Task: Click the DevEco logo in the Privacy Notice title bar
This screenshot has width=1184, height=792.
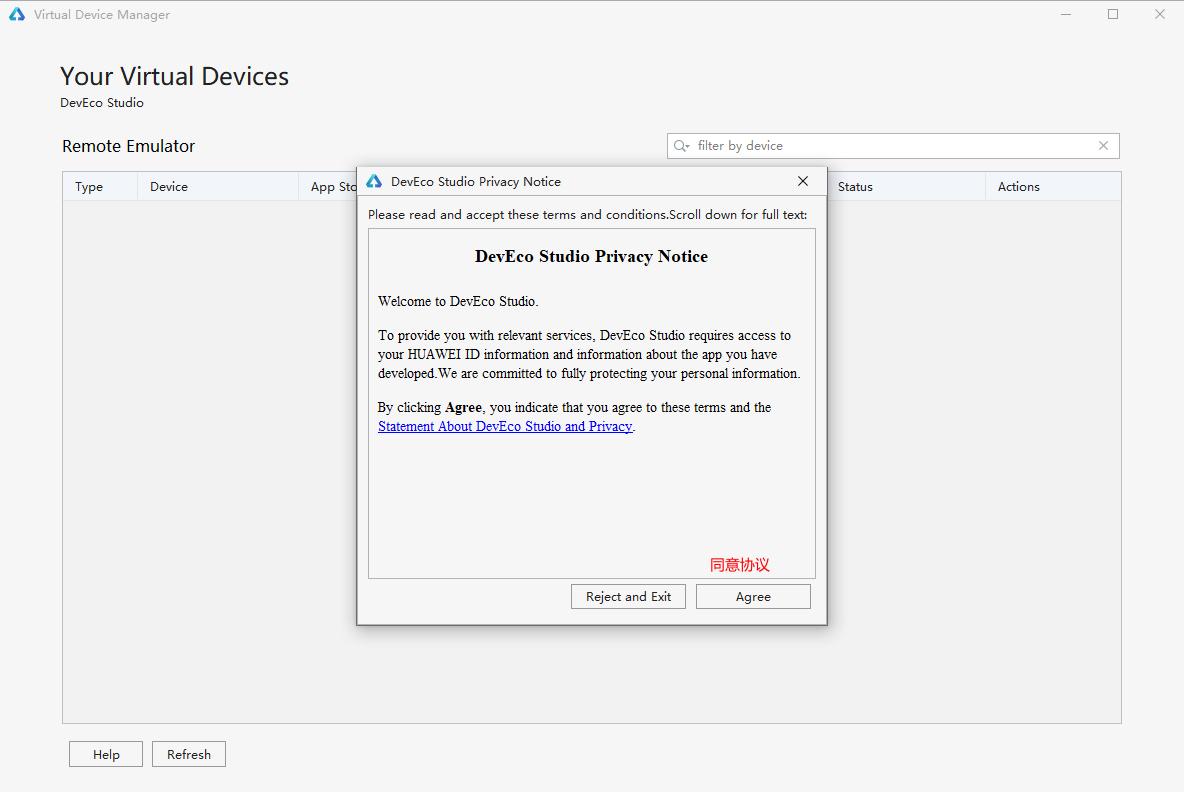Action: [x=374, y=181]
